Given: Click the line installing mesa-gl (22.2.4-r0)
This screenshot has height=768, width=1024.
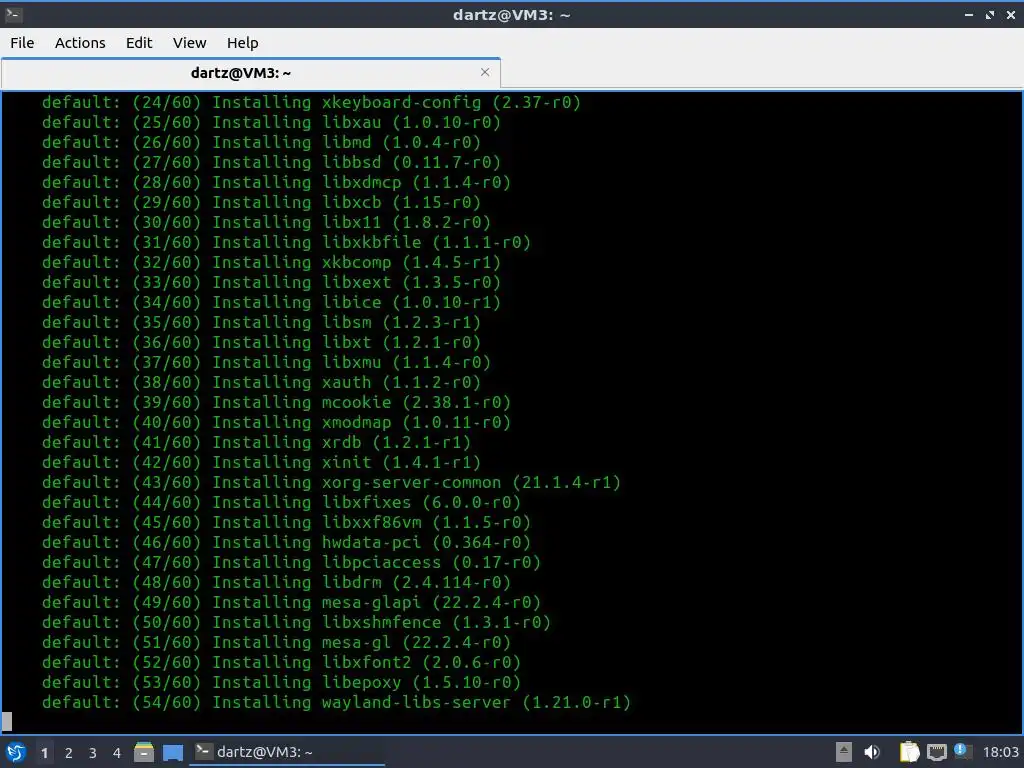Looking at the screenshot, I should pyautogui.click(x=276, y=643).
